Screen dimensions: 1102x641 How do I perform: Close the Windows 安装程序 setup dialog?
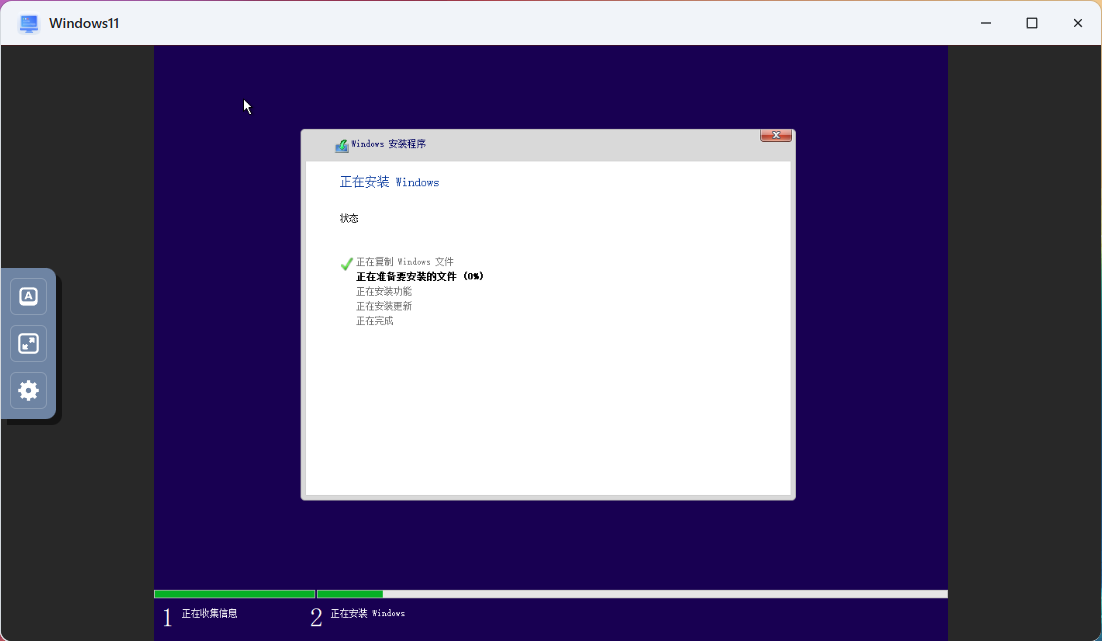[776, 135]
